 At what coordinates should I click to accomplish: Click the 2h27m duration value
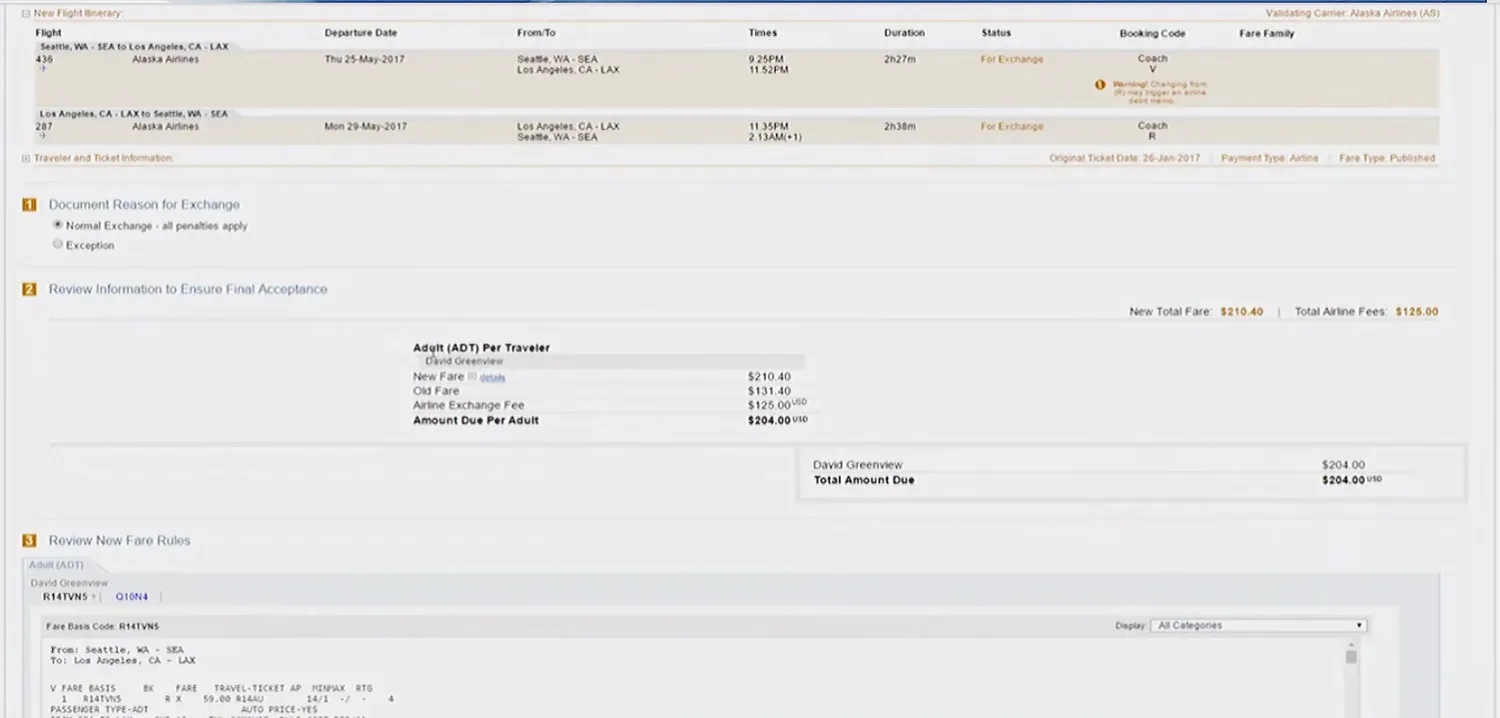click(x=899, y=59)
